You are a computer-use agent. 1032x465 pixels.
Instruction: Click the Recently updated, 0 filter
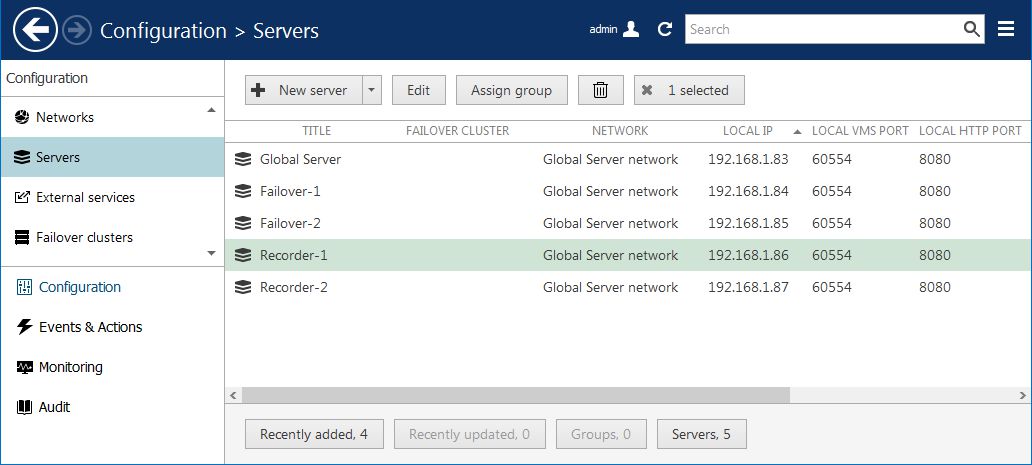pyautogui.click(x=470, y=434)
